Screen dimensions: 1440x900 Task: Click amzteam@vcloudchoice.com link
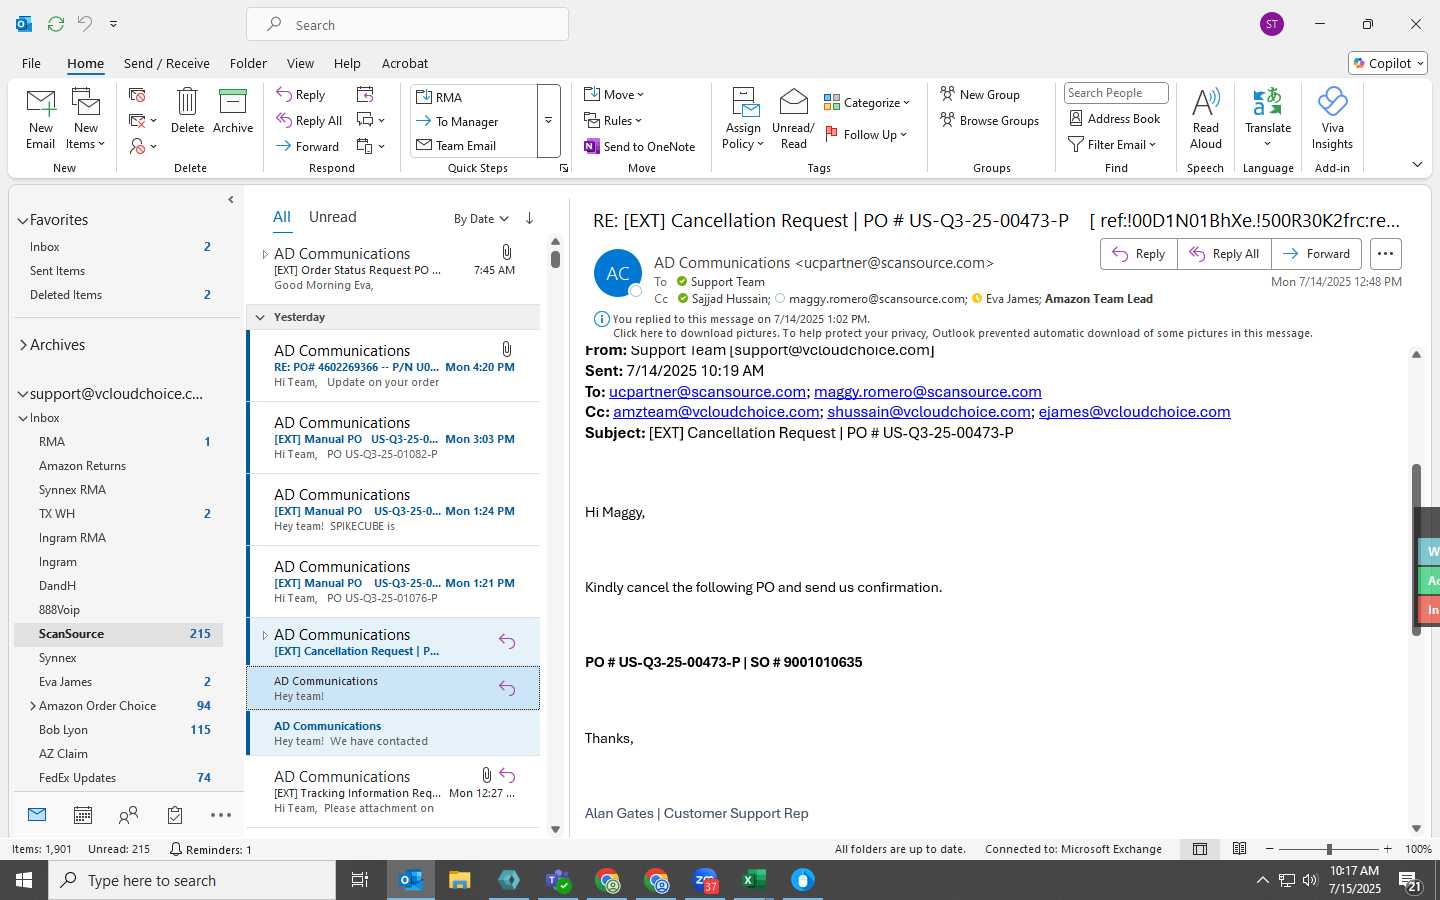pos(716,412)
